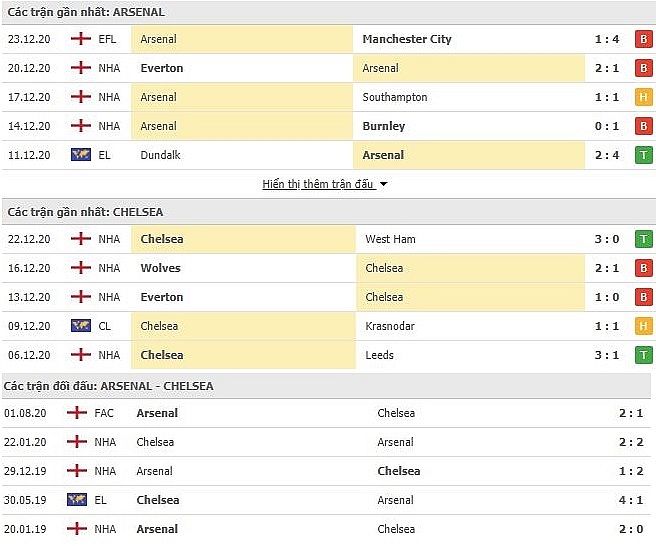
Task: Click orange H badge on Chelsea–Krasnodar row
Action: 643,326
